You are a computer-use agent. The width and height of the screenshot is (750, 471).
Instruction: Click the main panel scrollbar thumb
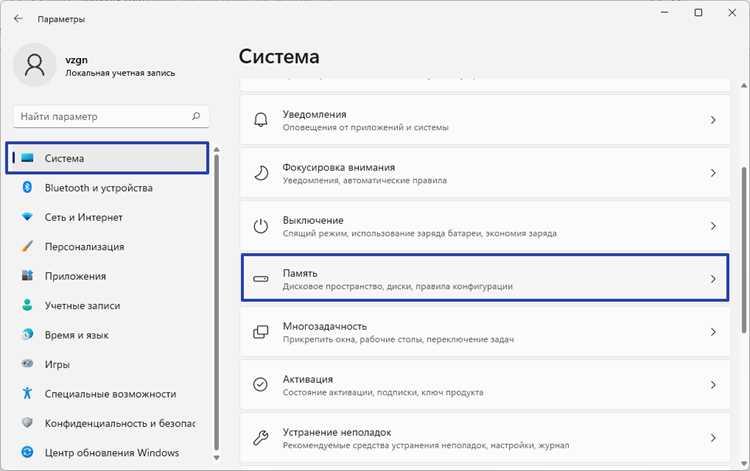point(744,250)
